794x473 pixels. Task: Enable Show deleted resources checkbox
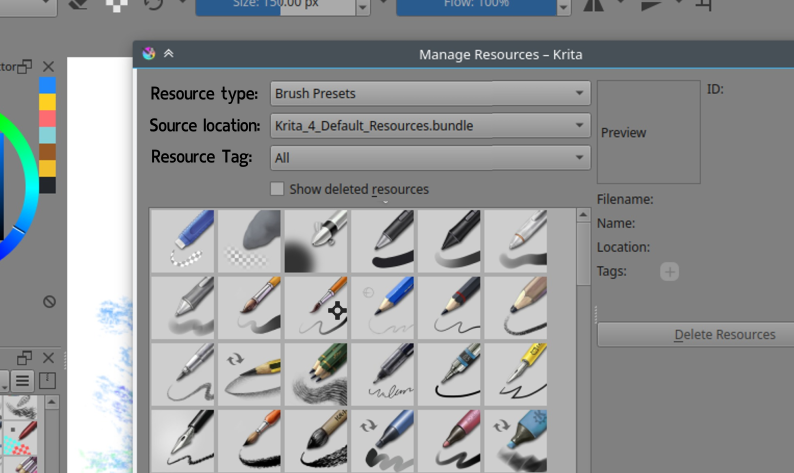click(277, 189)
